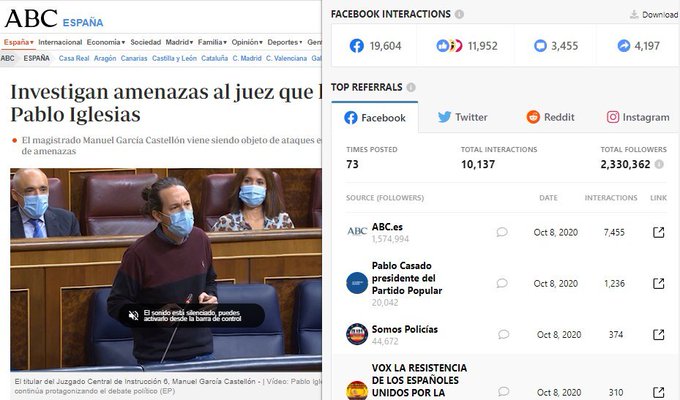Open external link for the Pablo Casado post
This screenshot has height=400, width=680.
click(658, 283)
